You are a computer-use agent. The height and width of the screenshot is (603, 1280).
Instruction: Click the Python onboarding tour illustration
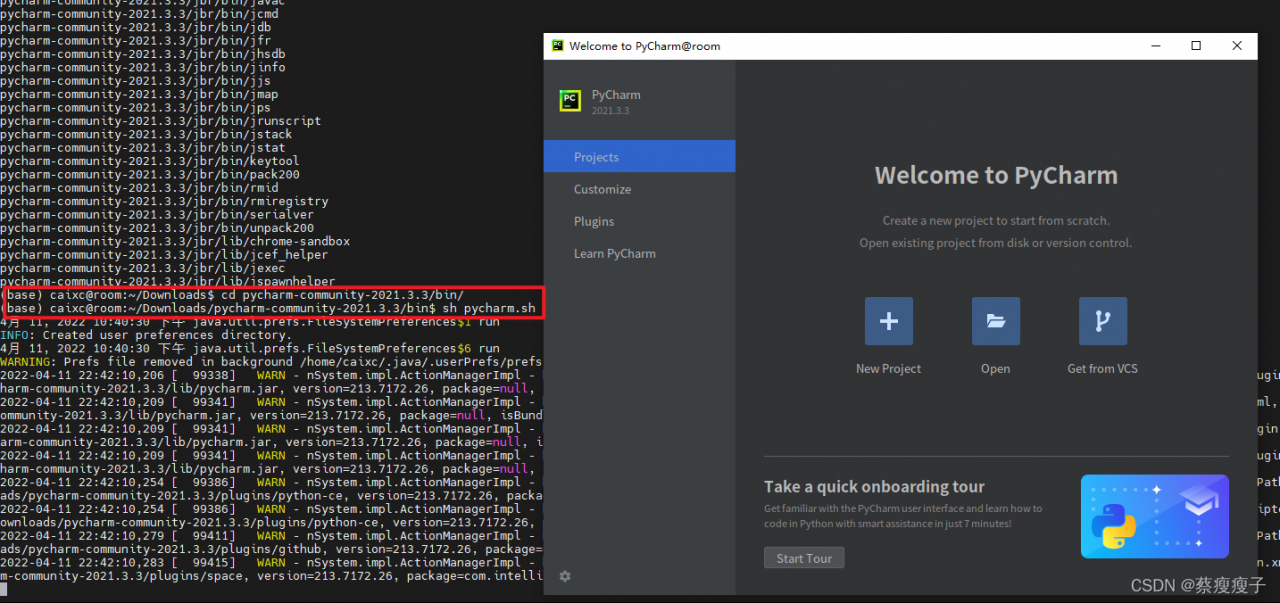coord(1155,516)
